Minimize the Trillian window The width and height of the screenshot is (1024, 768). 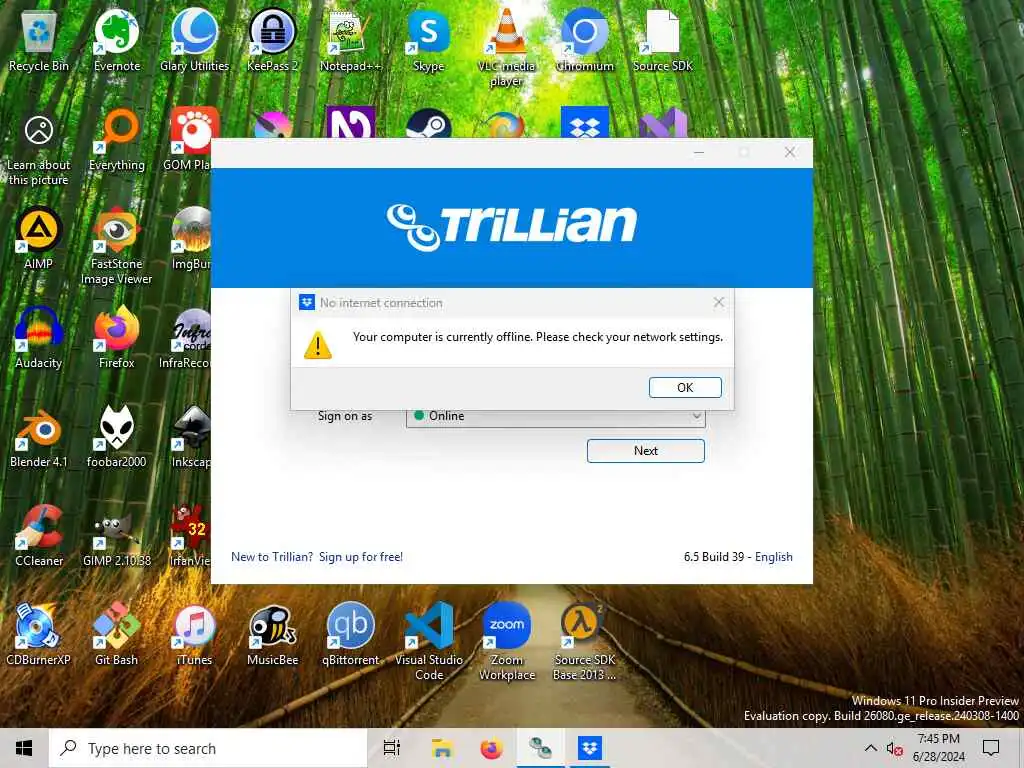(699, 152)
